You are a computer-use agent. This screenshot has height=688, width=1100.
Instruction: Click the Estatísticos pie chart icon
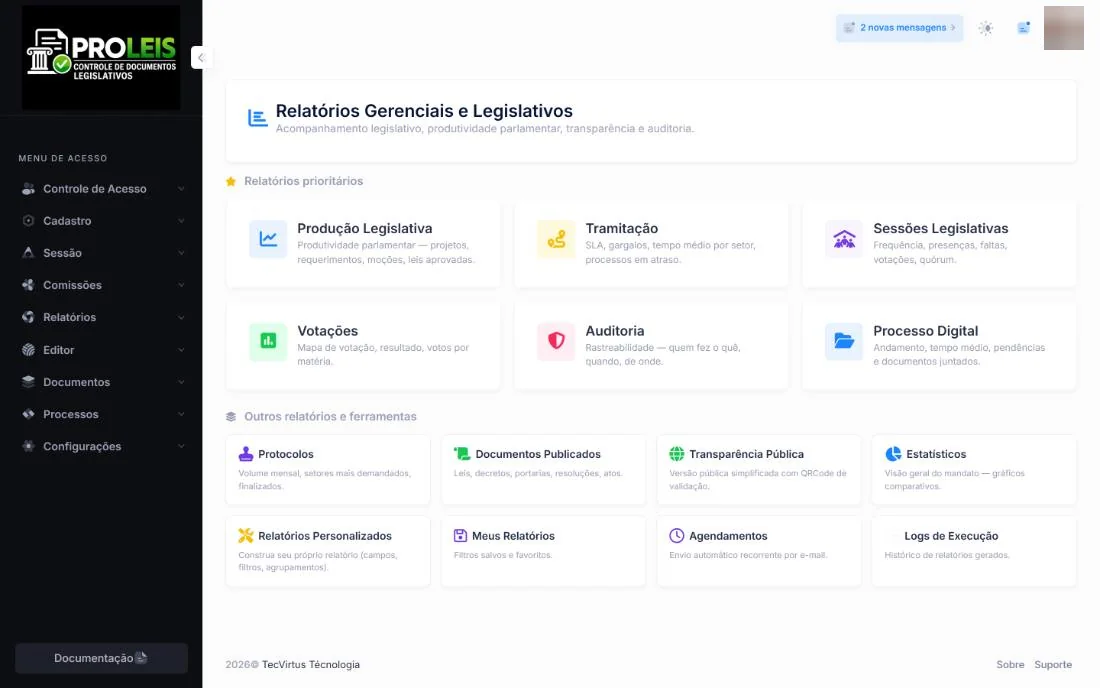(x=892, y=454)
